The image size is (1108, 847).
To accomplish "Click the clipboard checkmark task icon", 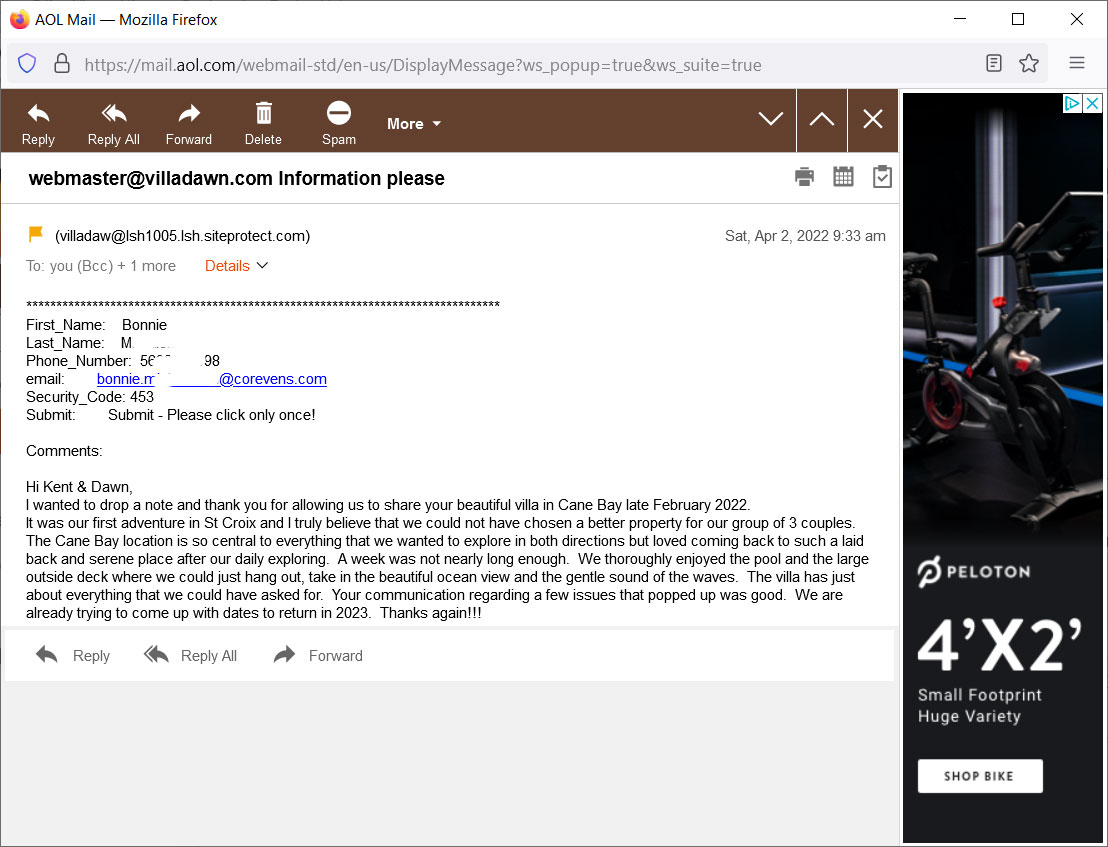I will 882,177.
